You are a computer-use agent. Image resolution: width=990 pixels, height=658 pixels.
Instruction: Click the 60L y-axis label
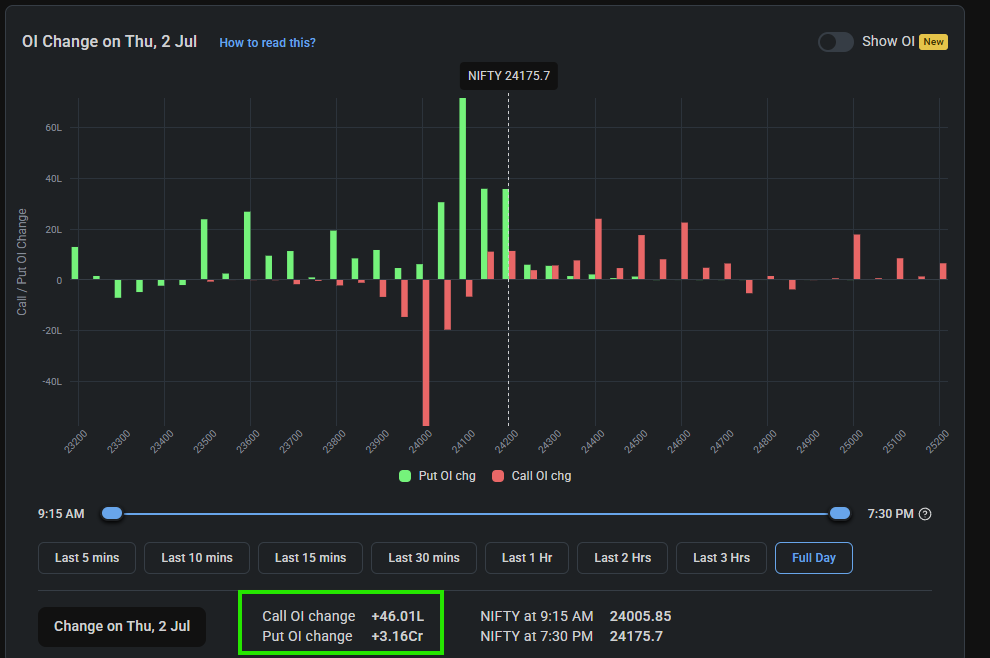pyautogui.click(x=54, y=128)
